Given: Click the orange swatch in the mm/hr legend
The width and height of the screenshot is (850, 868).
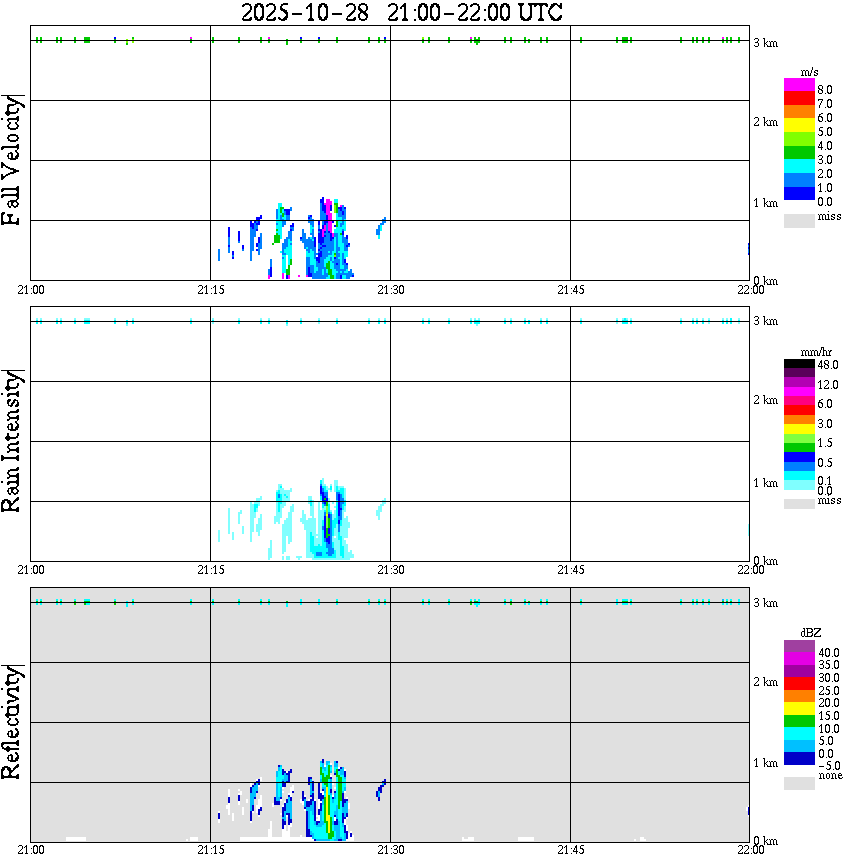Looking at the screenshot, I should click(x=799, y=420).
